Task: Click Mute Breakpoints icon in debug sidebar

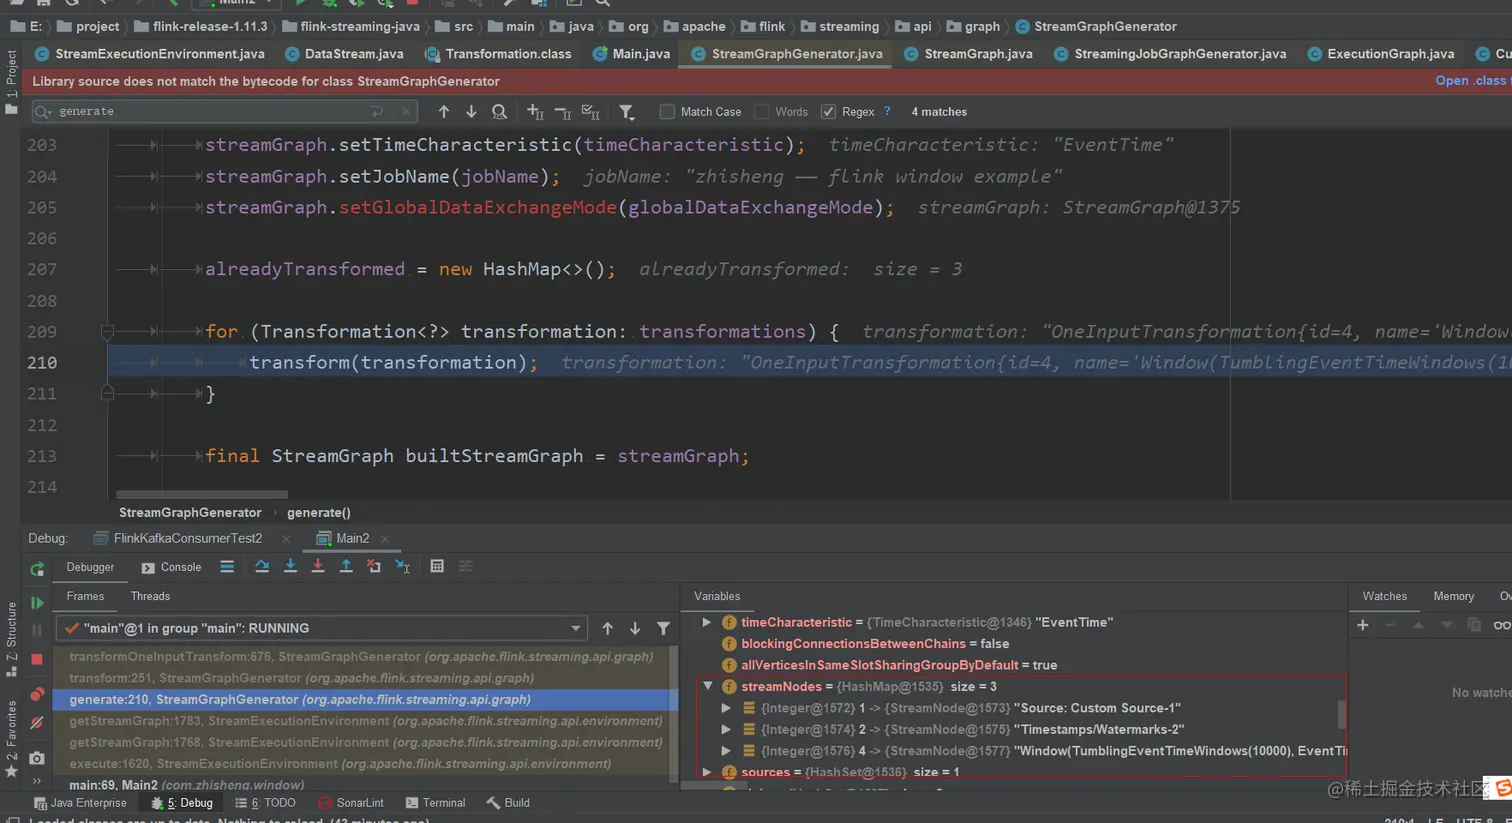Action: 37,723
